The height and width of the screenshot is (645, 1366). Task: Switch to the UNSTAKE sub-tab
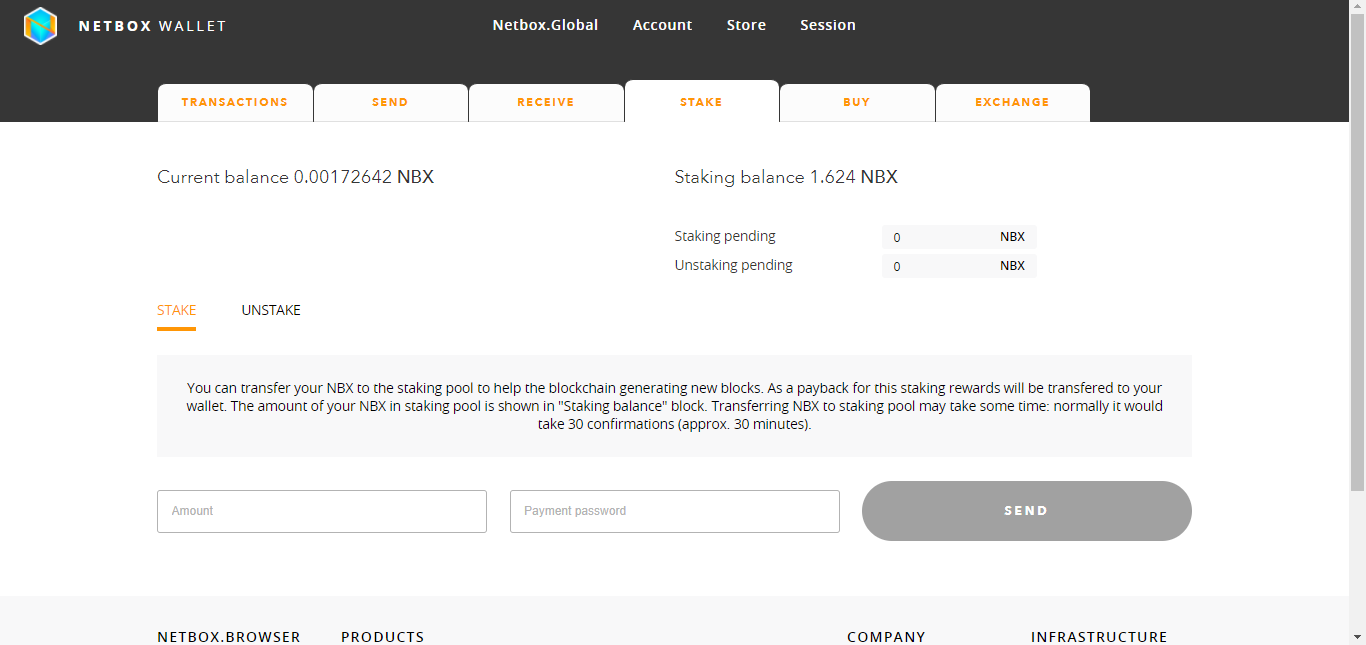coord(271,310)
